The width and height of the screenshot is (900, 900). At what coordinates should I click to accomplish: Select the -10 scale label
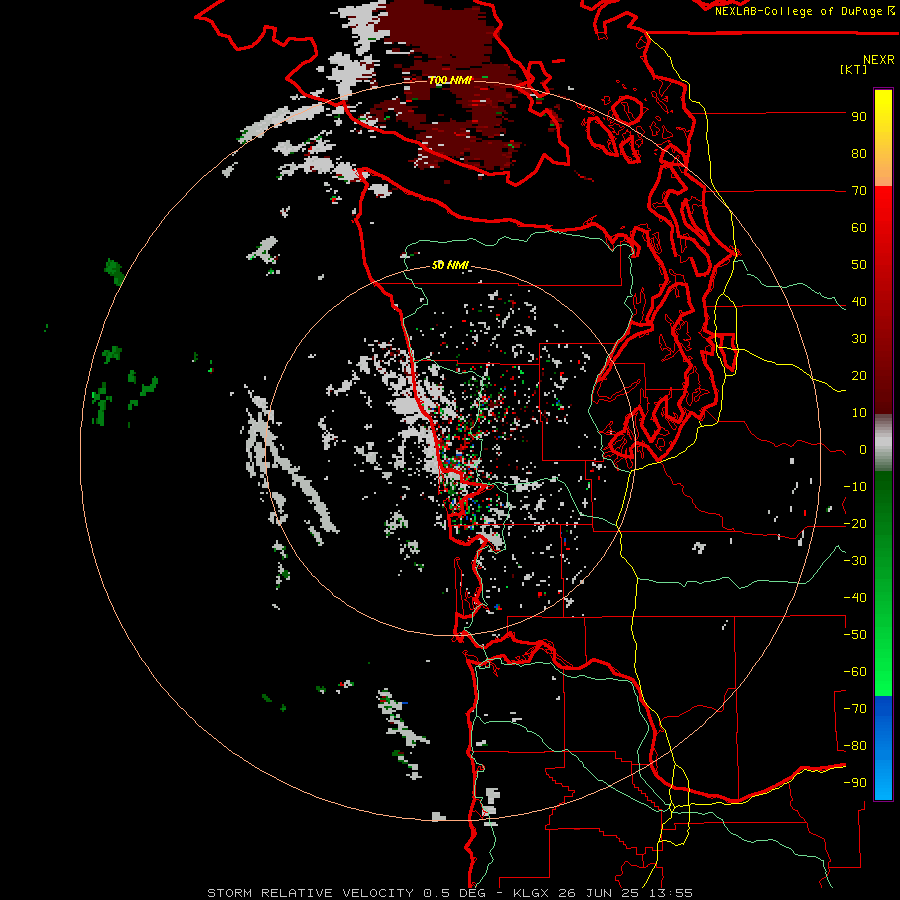coord(855,487)
